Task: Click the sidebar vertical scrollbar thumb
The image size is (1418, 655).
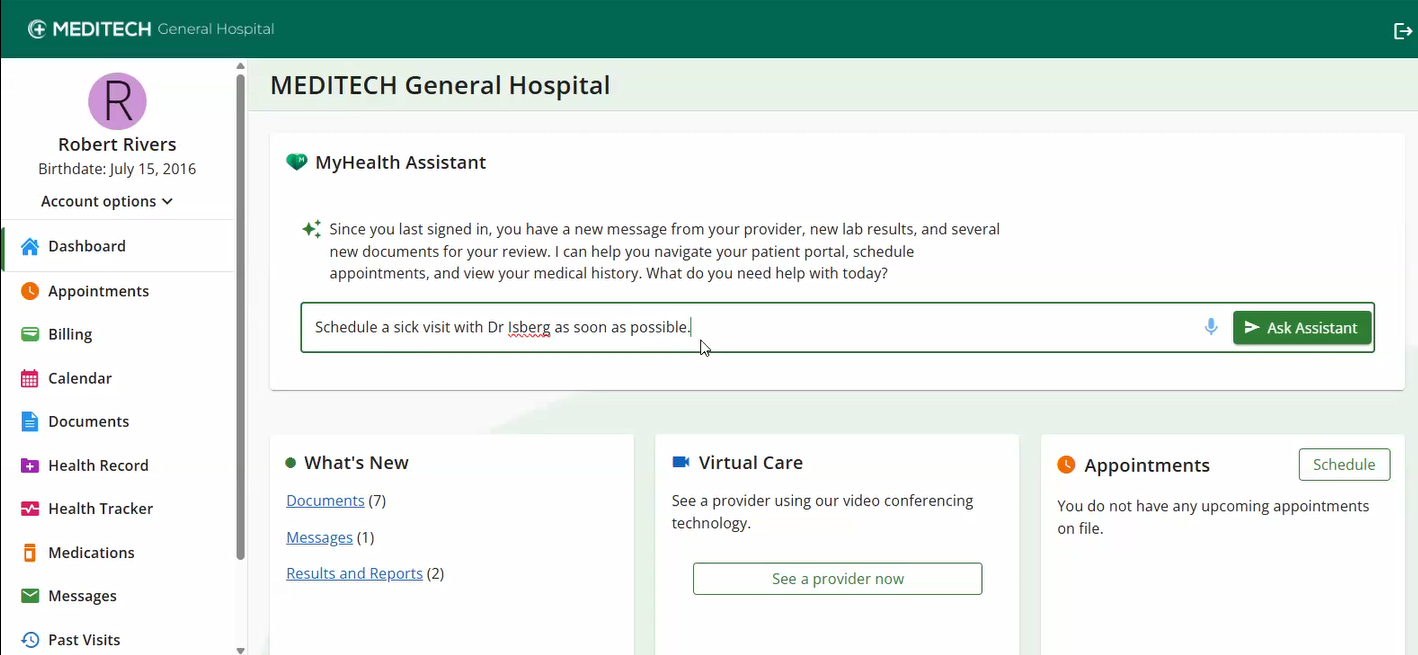Action: pyautogui.click(x=240, y=316)
